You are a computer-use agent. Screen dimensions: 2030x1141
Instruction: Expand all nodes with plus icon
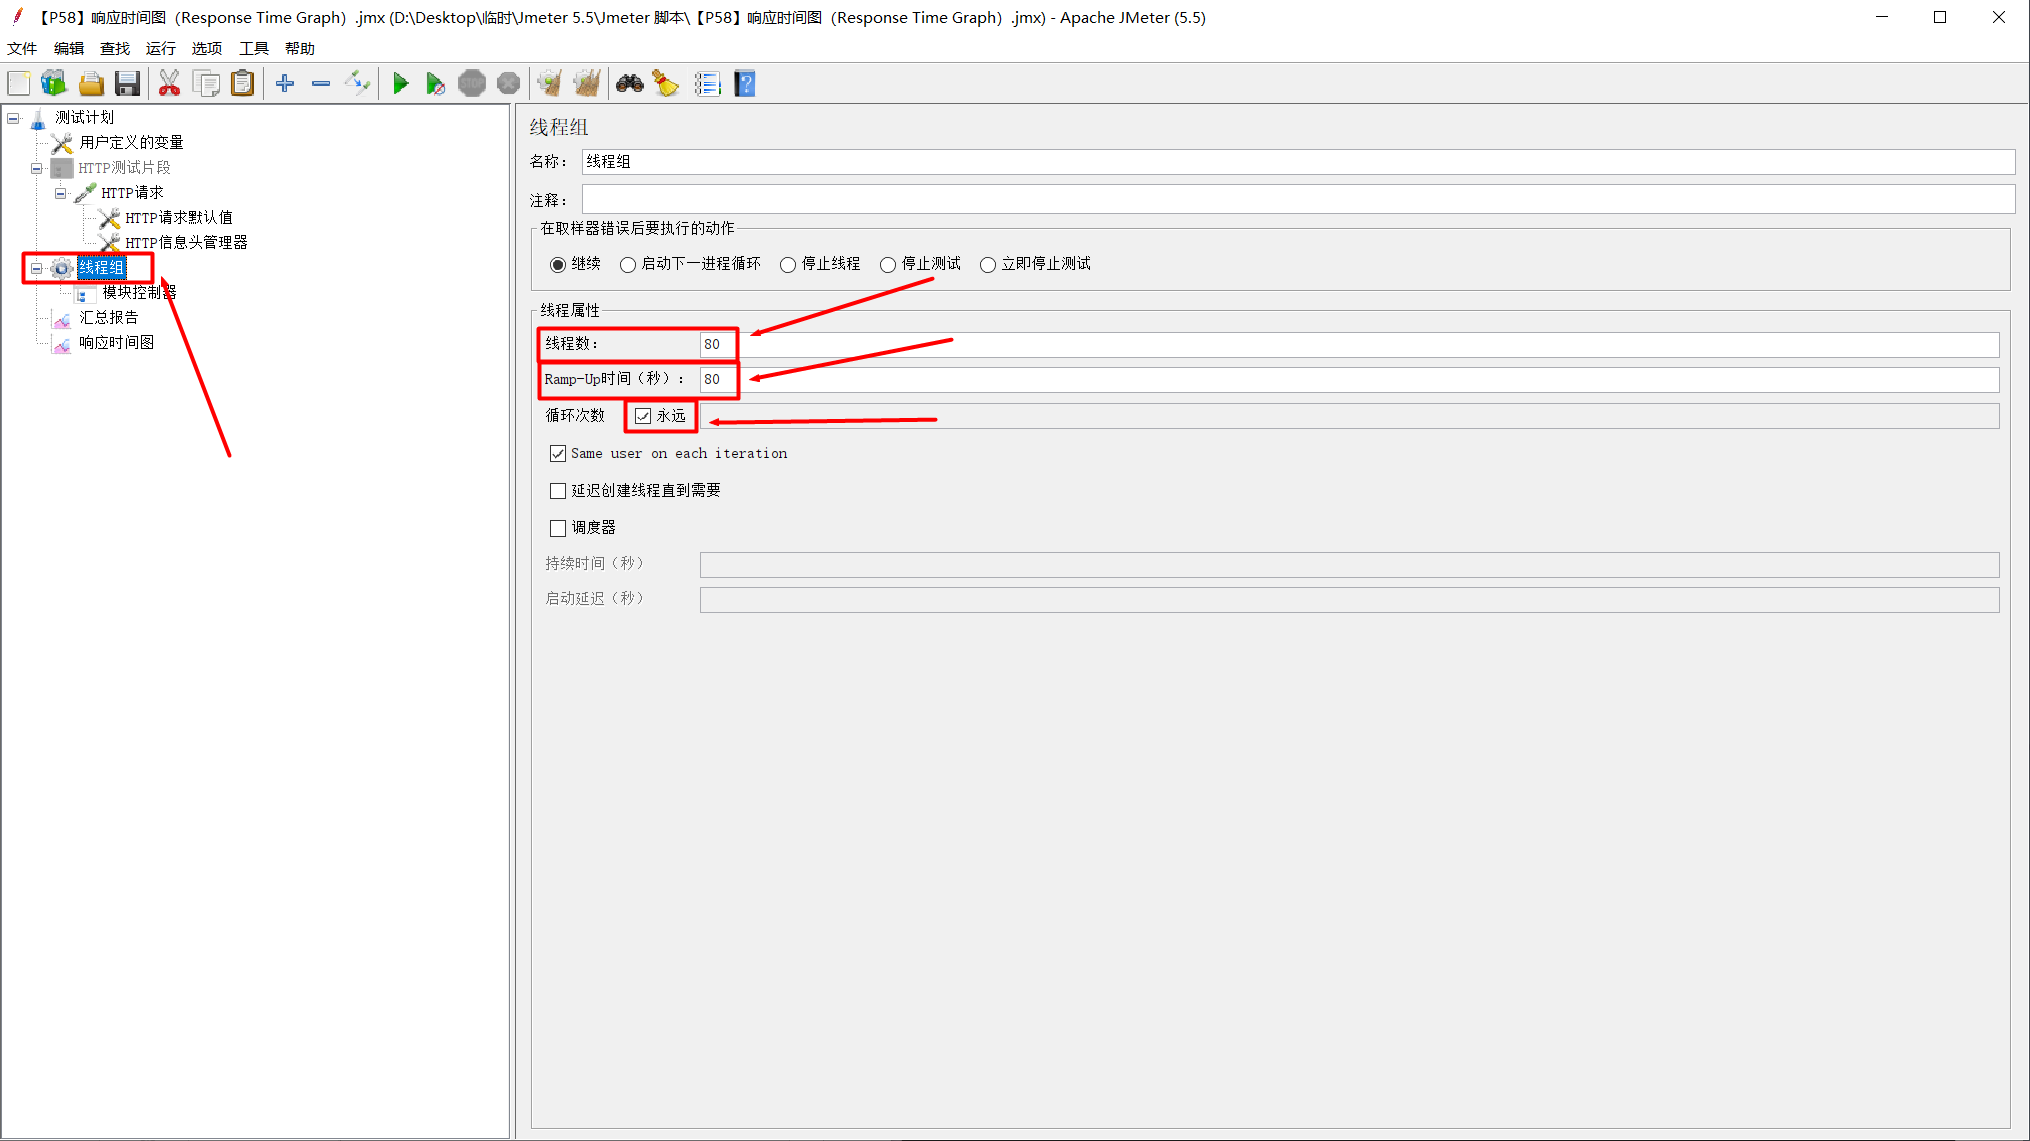click(285, 84)
